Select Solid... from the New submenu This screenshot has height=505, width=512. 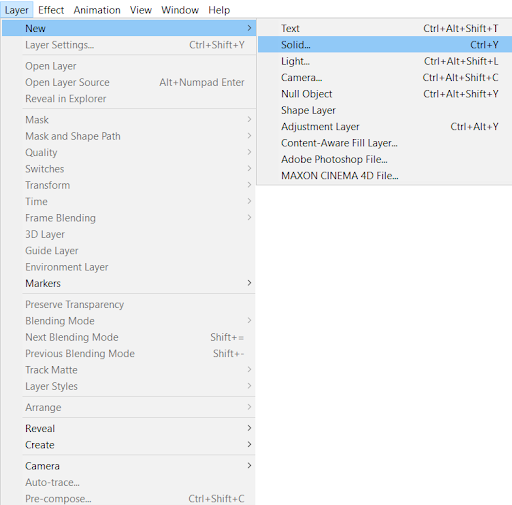point(385,45)
